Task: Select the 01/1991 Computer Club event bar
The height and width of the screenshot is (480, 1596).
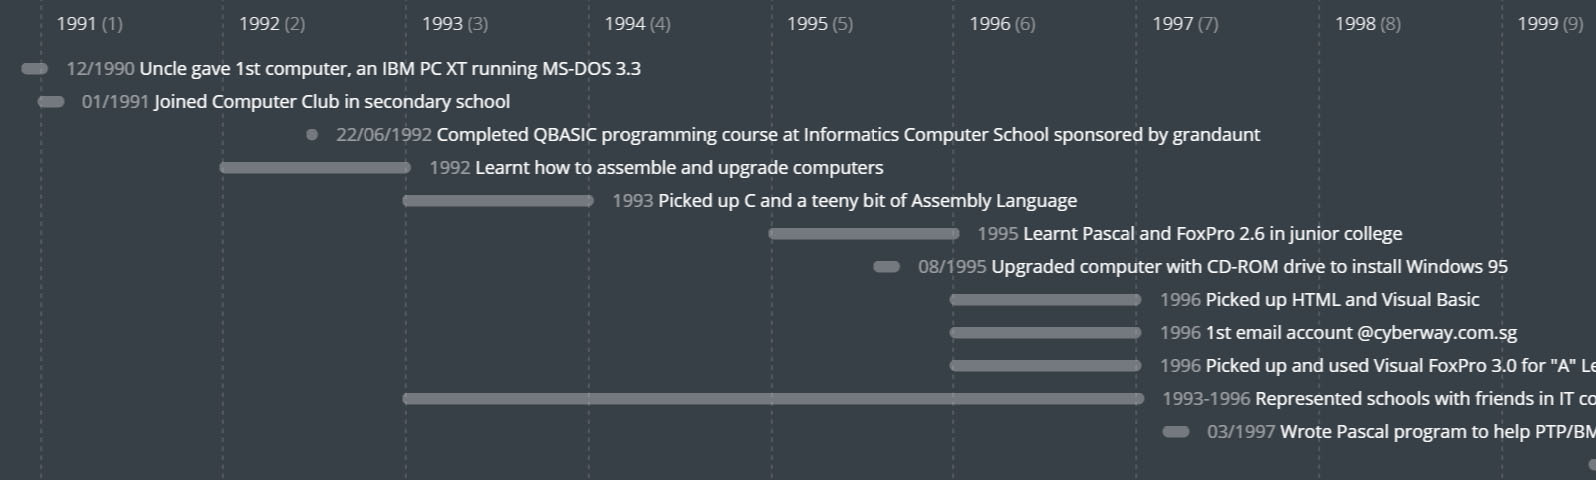Action: point(51,102)
